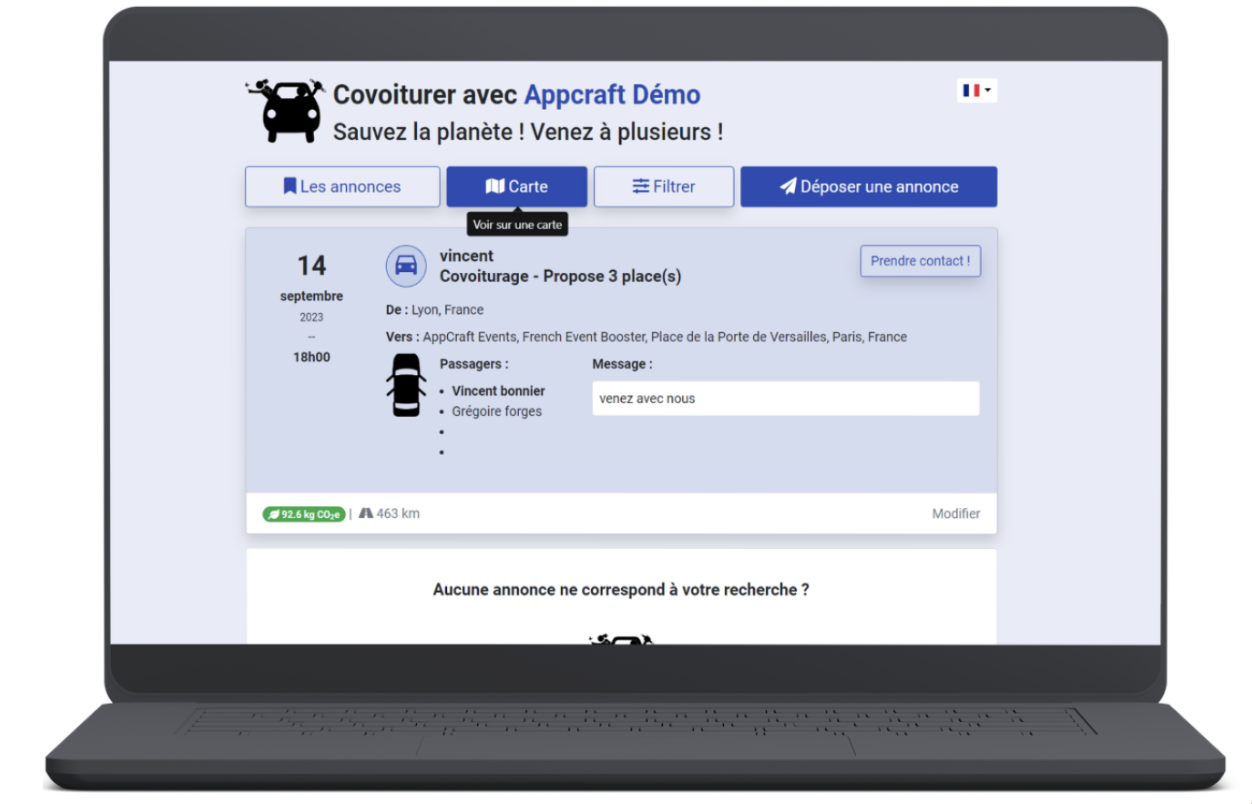Click the Modifier link on the listing
The height and width of the screenshot is (804, 1252).
(956, 514)
